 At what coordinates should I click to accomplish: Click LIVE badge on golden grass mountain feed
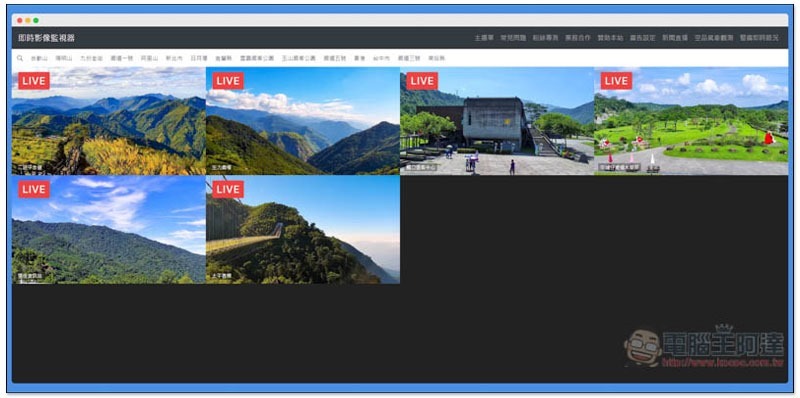point(34,81)
